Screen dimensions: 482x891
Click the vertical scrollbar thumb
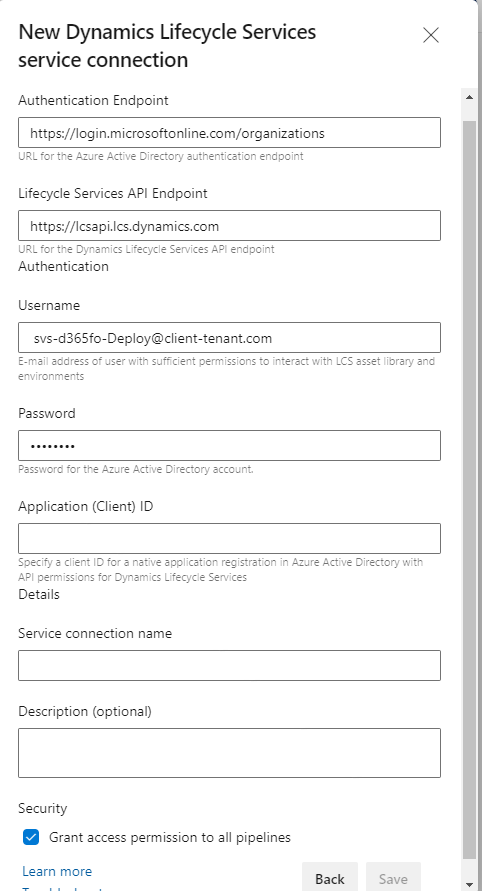tap(469, 489)
